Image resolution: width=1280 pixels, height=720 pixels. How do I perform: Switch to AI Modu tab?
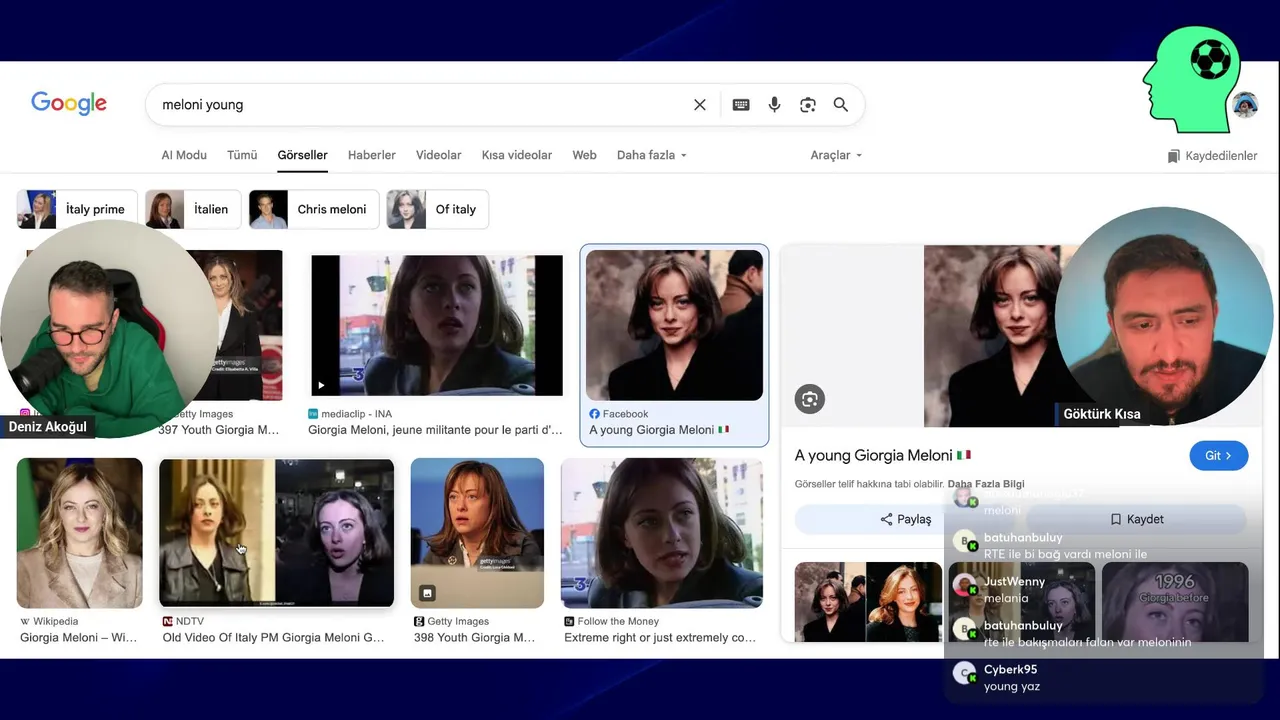(x=184, y=155)
